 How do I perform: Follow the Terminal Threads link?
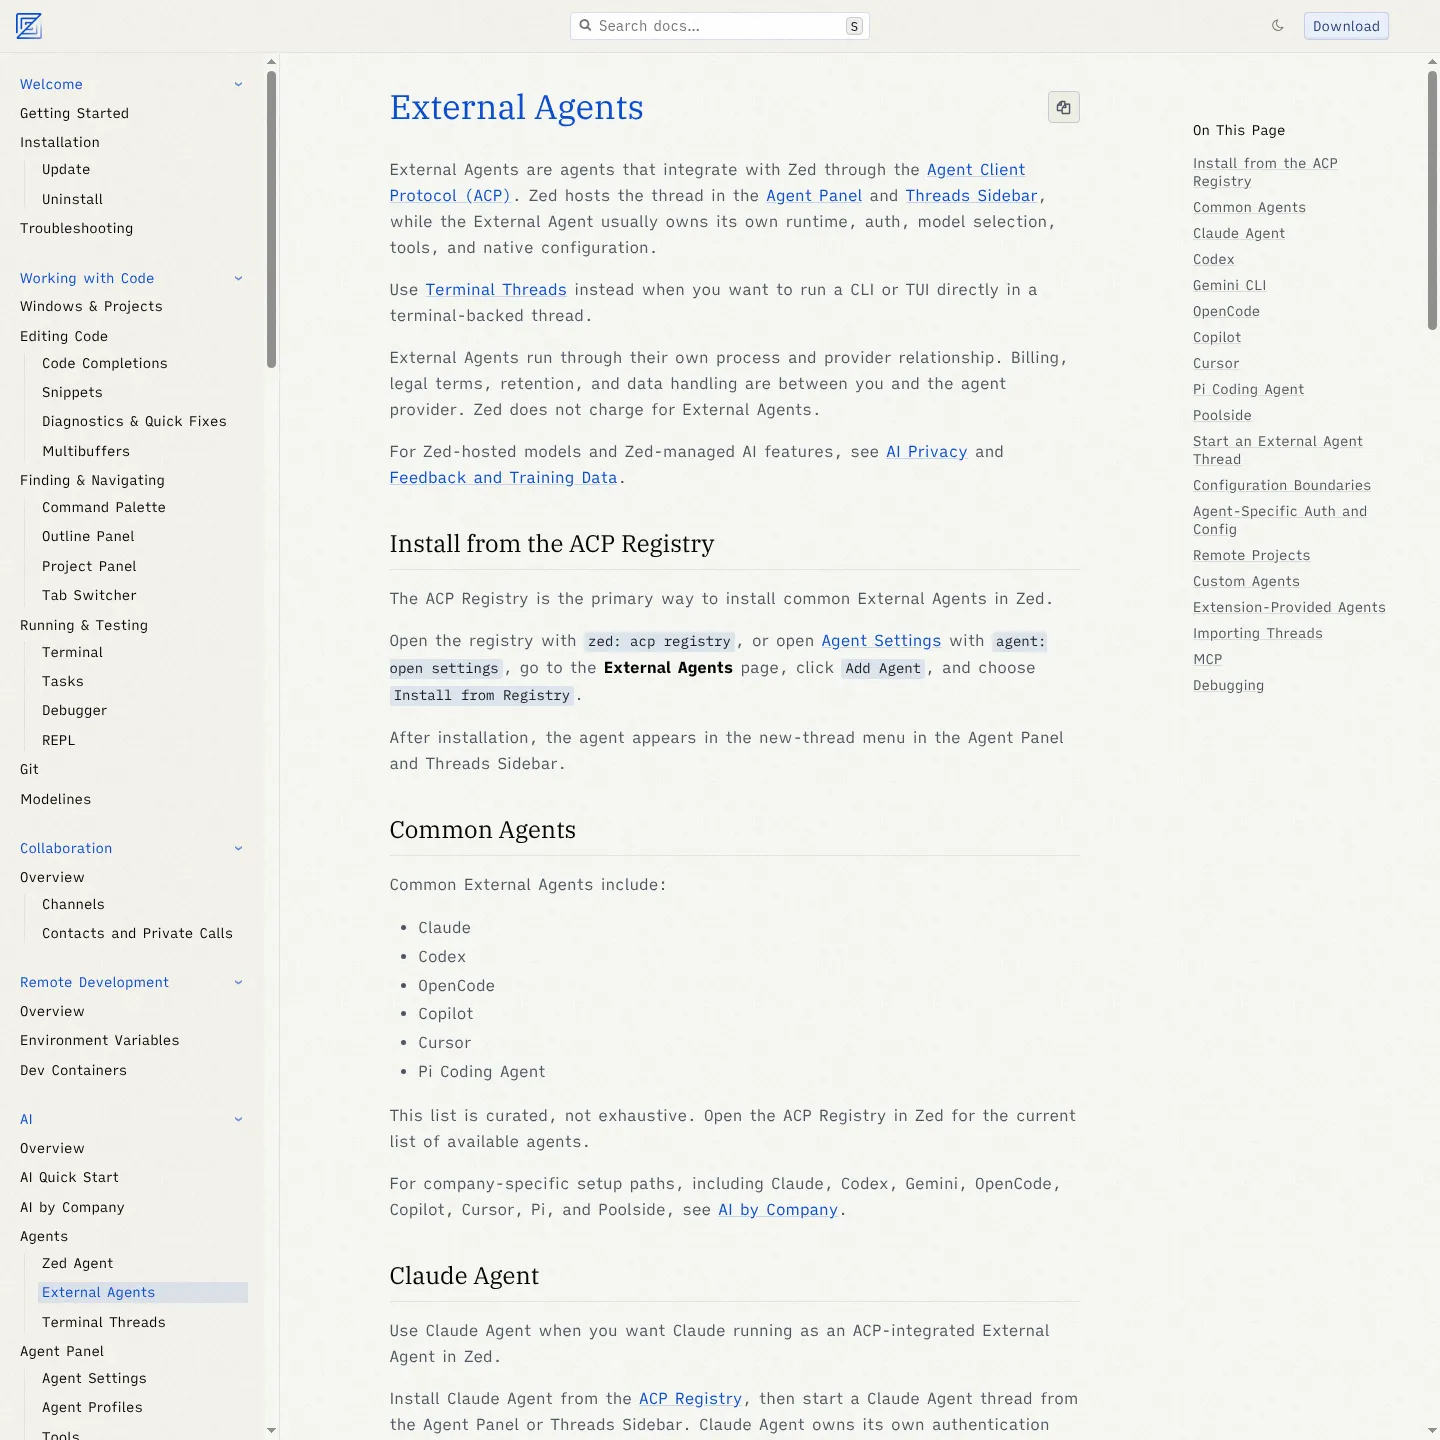496,290
